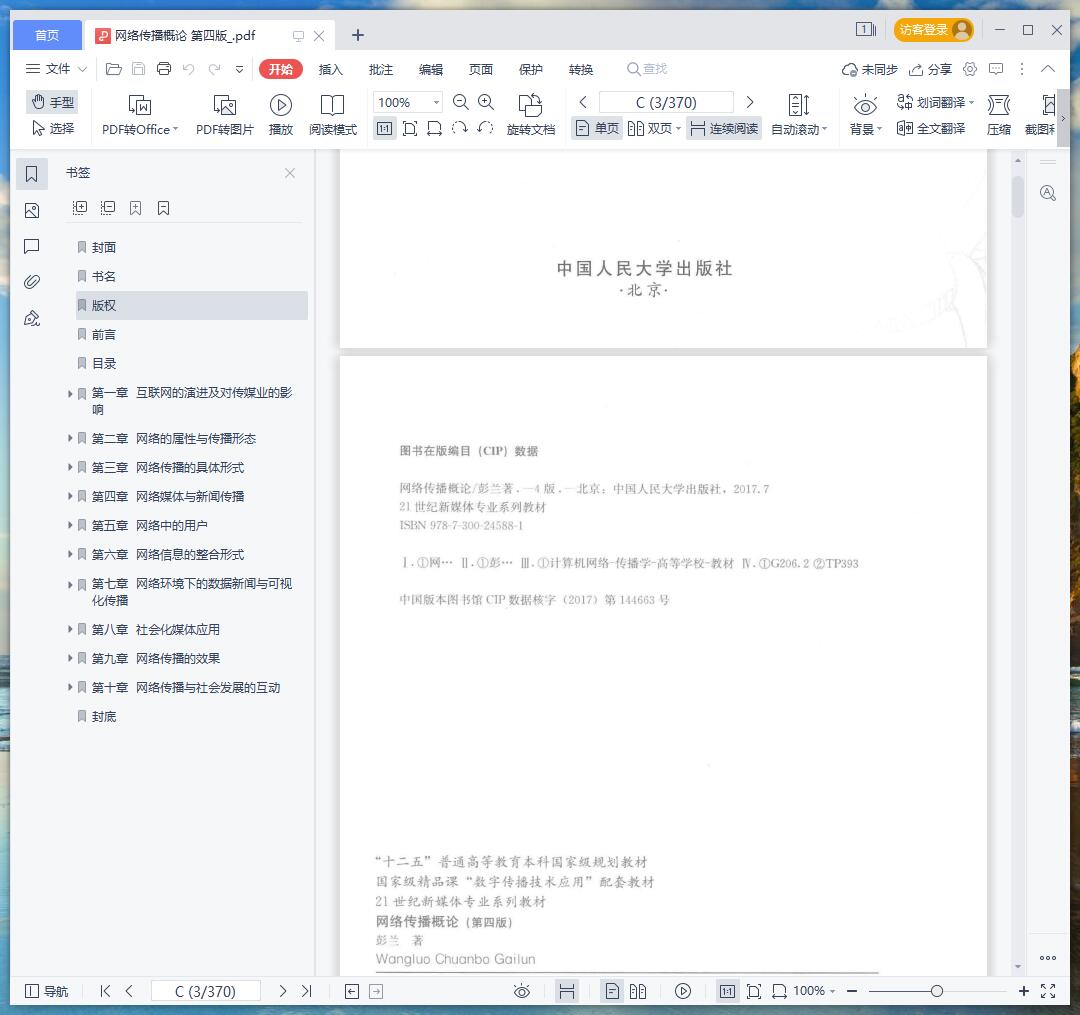Image resolution: width=1080 pixels, height=1015 pixels.
Task: Open the 批注 ribbon tab
Action: click(381, 69)
